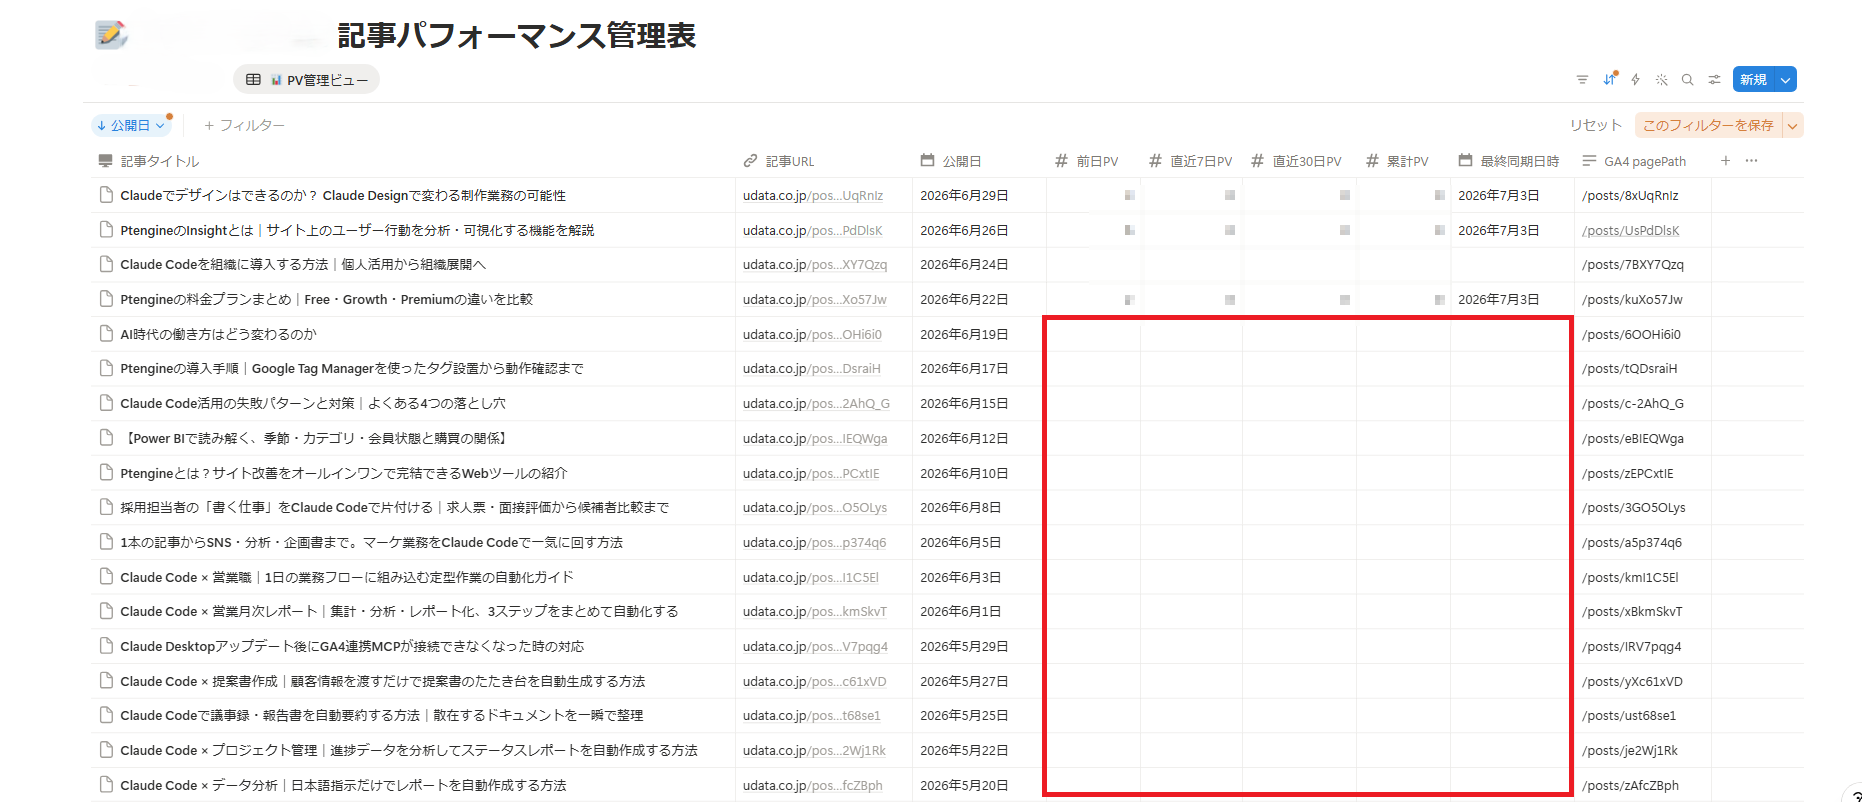Screen dimensions: 1862x802
Task: Open view settings sliders icon
Action: tap(1714, 80)
